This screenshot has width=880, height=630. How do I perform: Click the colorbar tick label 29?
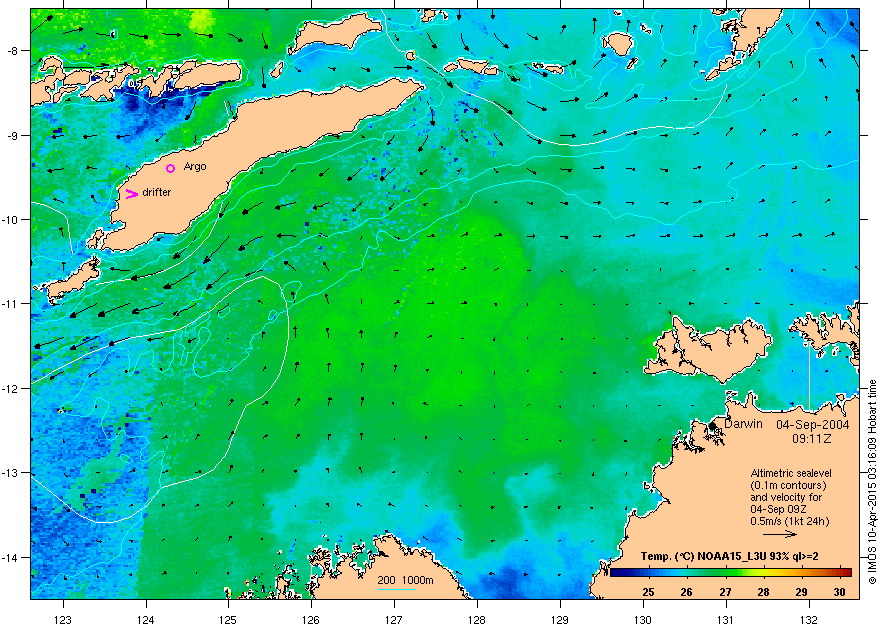(x=801, y=592)
